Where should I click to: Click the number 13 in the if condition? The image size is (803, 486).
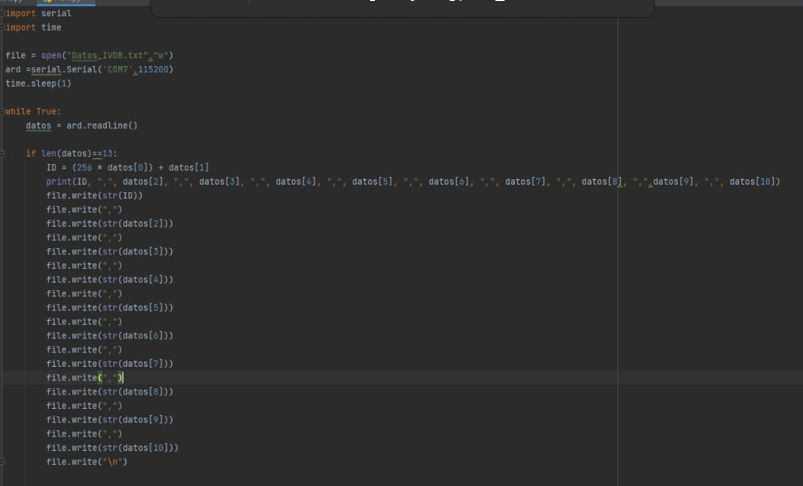107,154
